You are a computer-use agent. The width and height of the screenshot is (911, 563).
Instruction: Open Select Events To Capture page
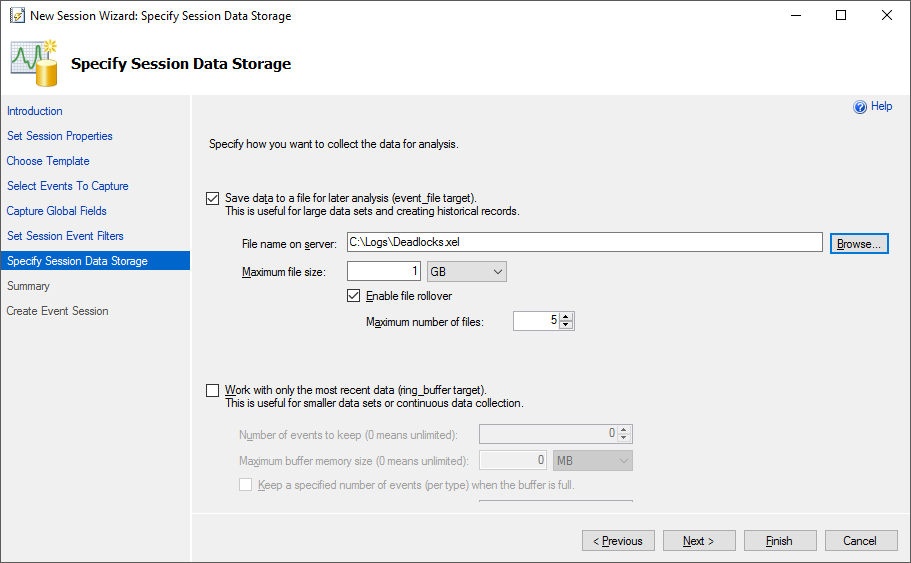[67, 186]
